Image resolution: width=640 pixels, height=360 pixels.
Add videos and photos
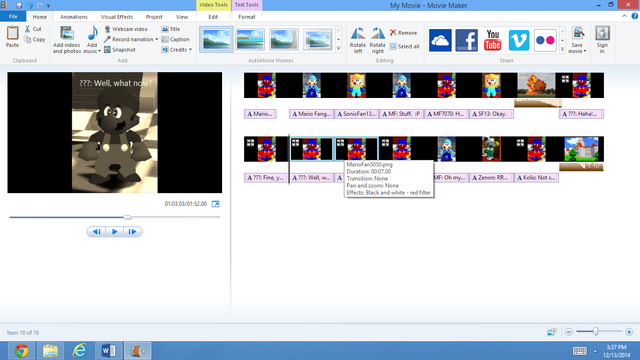tap(67, 40)
